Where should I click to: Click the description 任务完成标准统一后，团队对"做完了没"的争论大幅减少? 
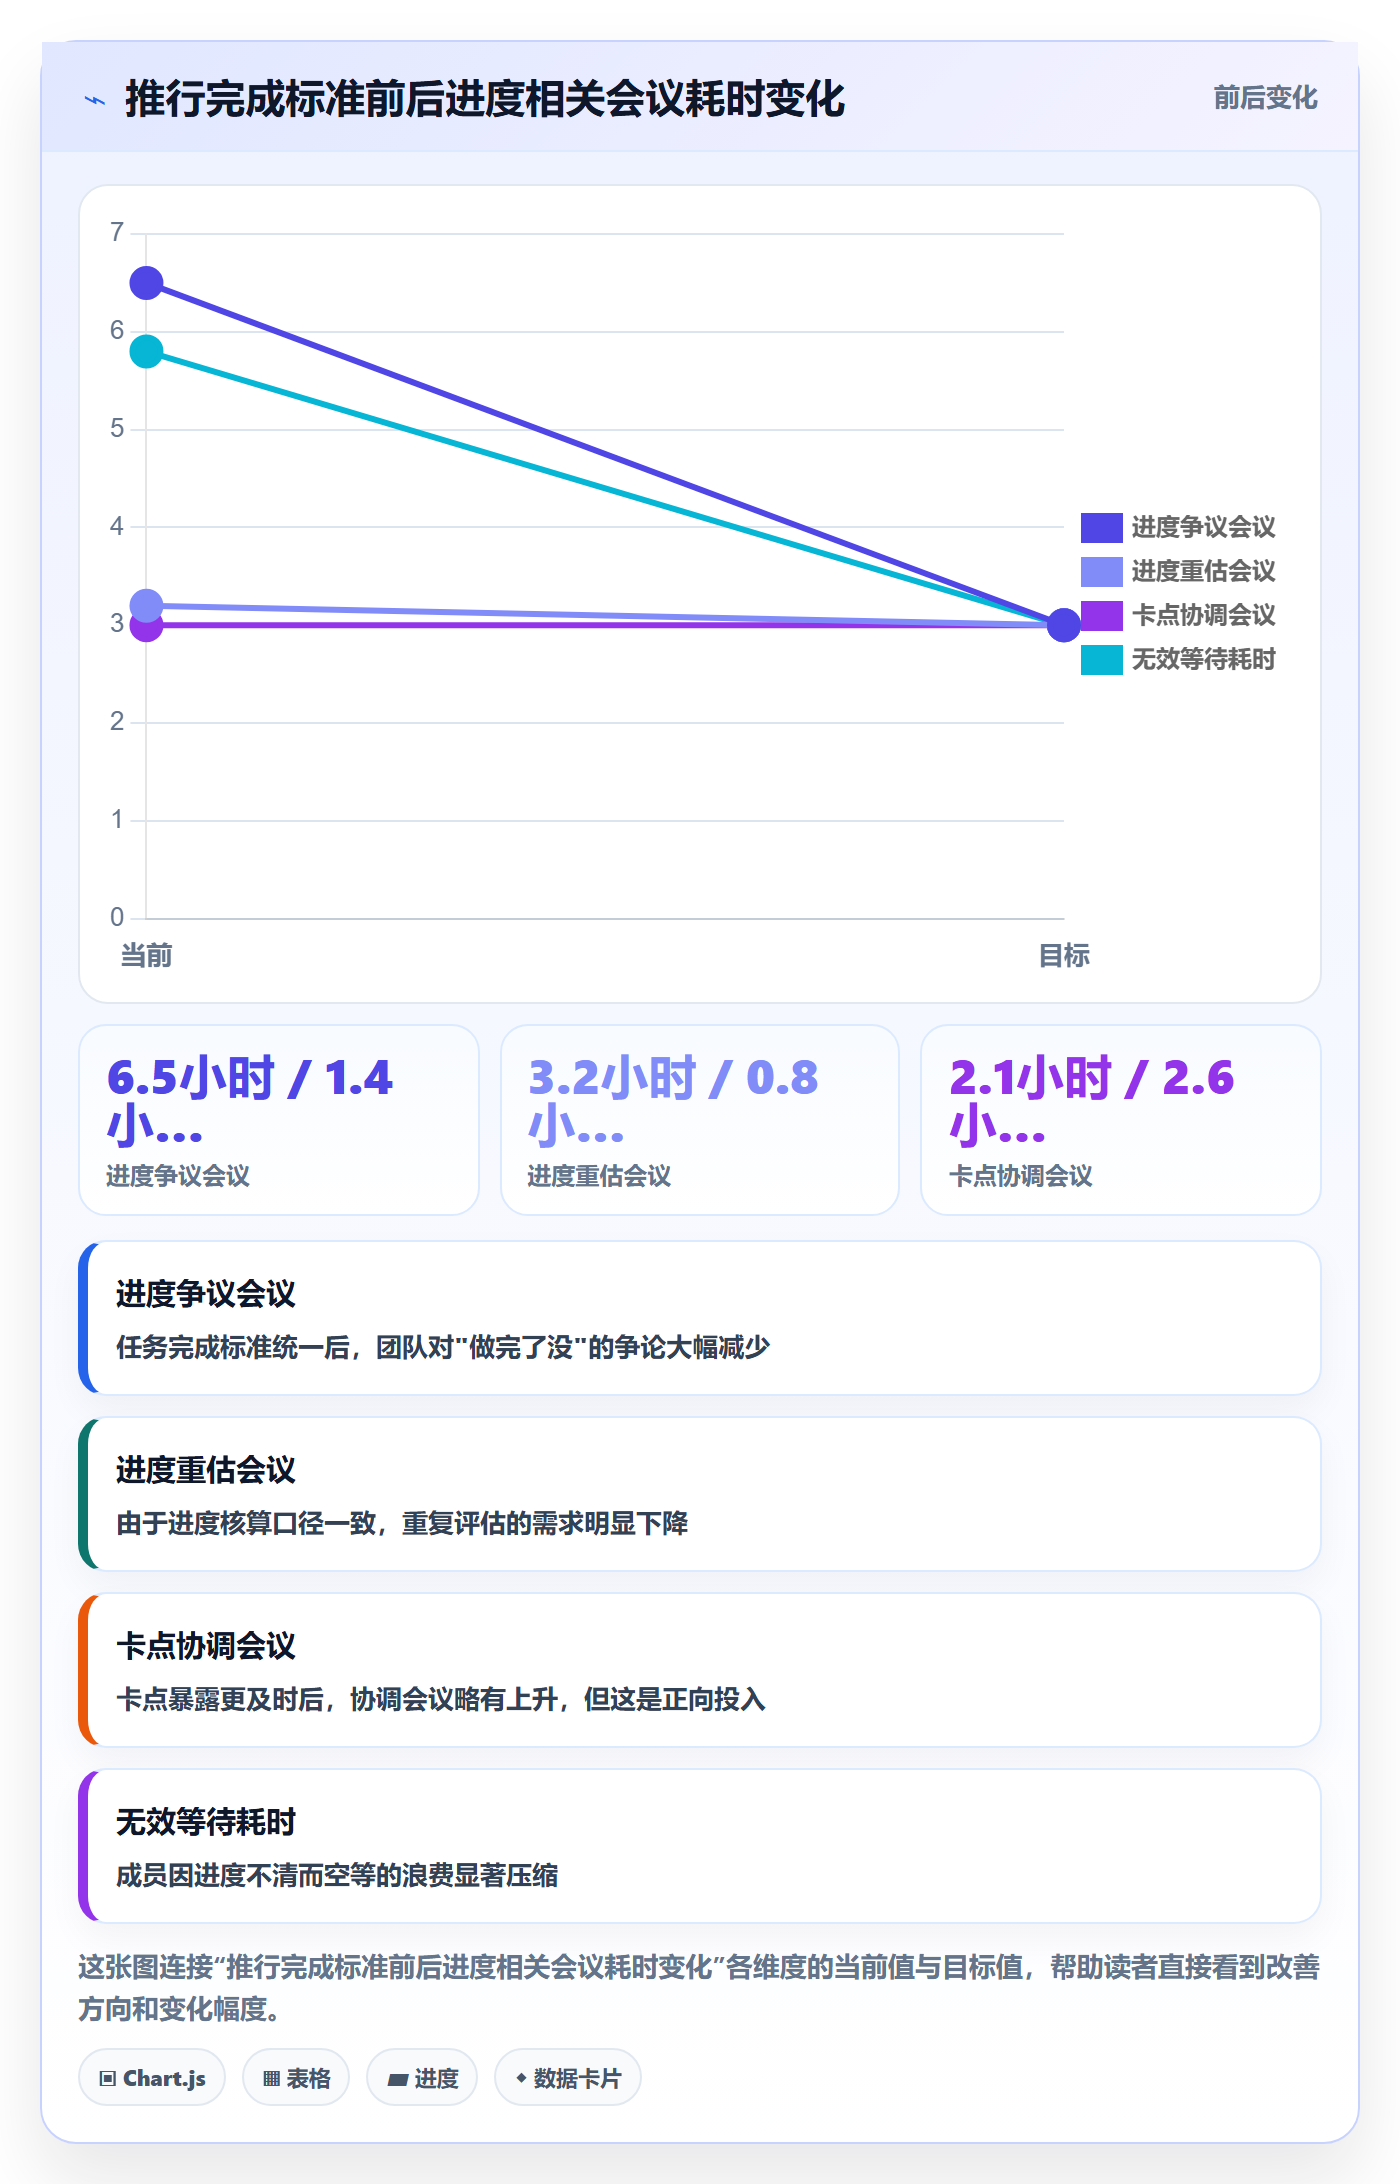(x=443, y=1347)
